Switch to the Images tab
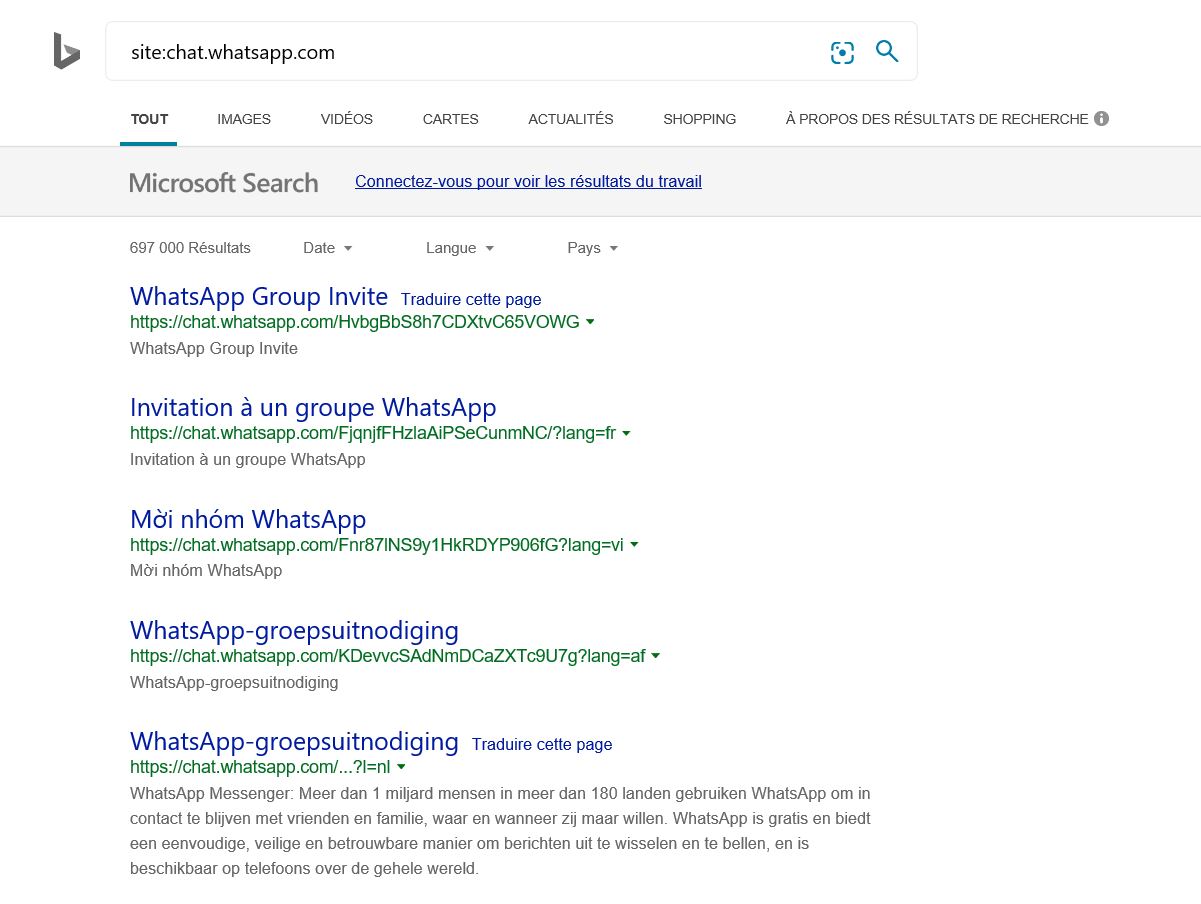Screen dimensions: 1201x904 pos(244,119)
